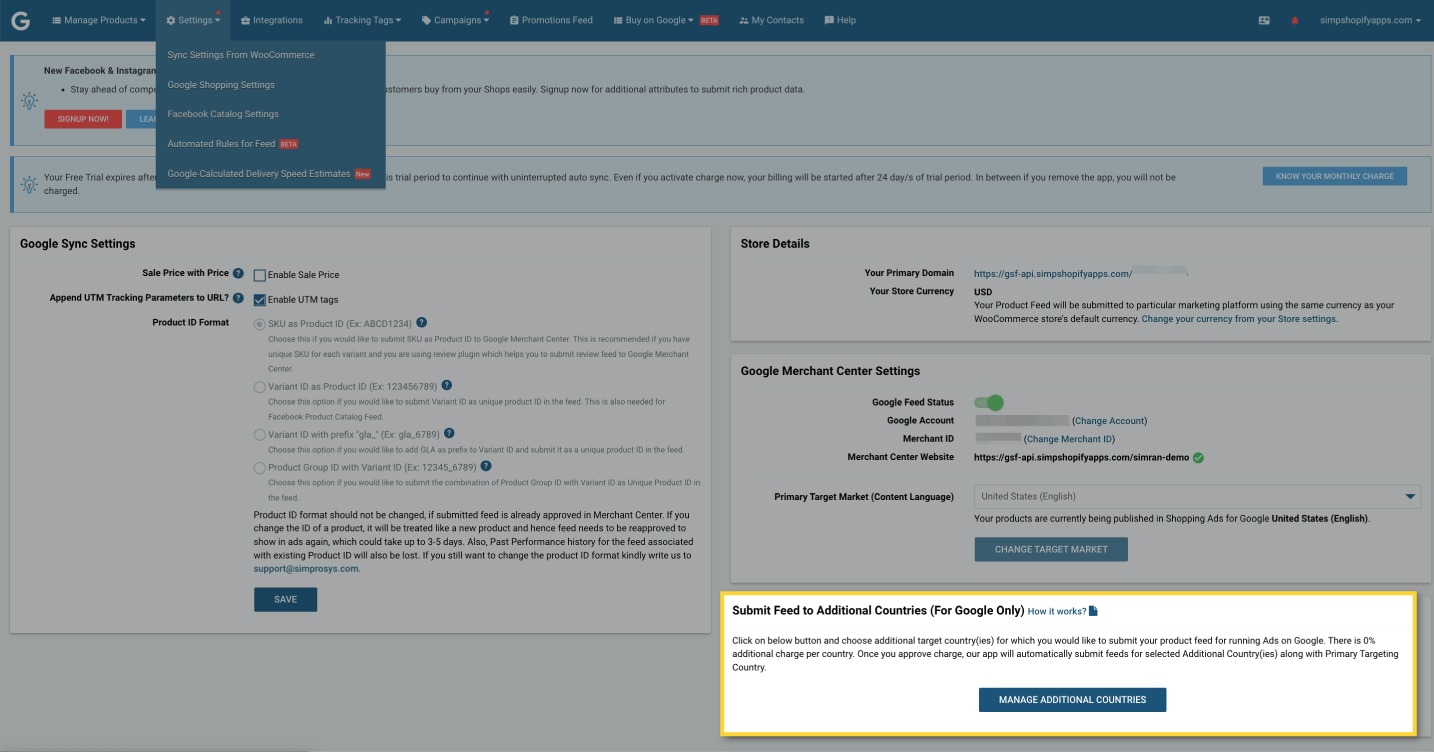Image resolution: width=1434 pixels, height=752 pixels.
Task: Open the notification bell icon
Action: tap(1295, 20)
